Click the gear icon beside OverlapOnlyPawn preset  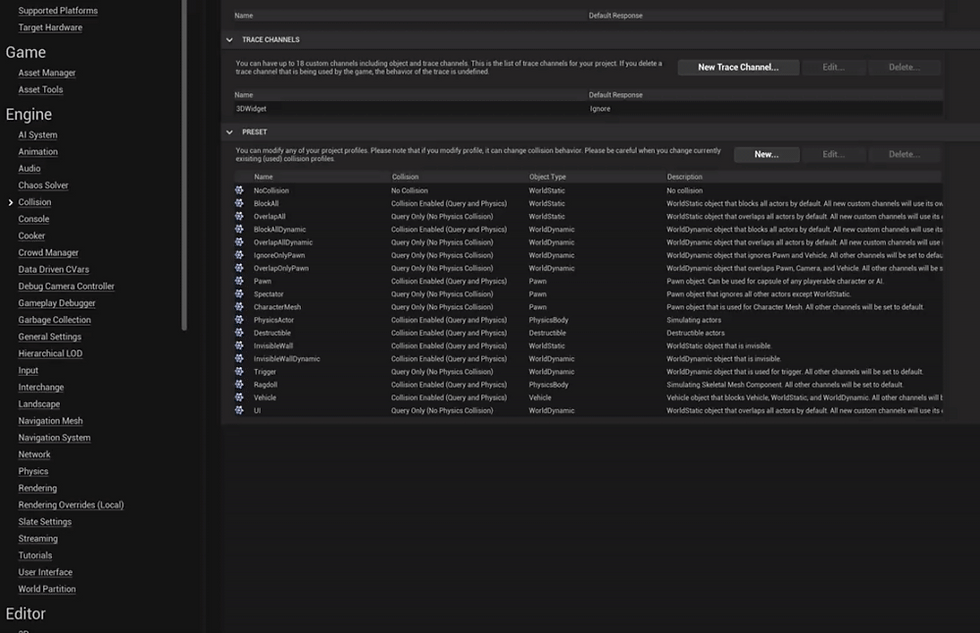click(x=239, y=267)
